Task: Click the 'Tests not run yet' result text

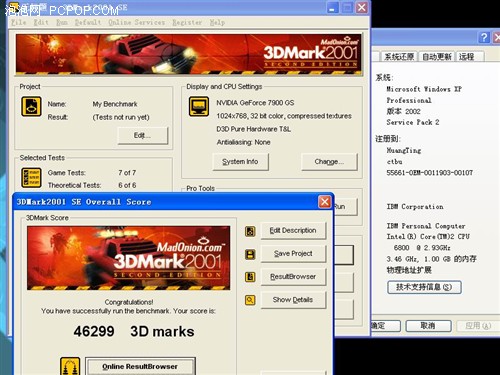Action: [x=121, y=117]
